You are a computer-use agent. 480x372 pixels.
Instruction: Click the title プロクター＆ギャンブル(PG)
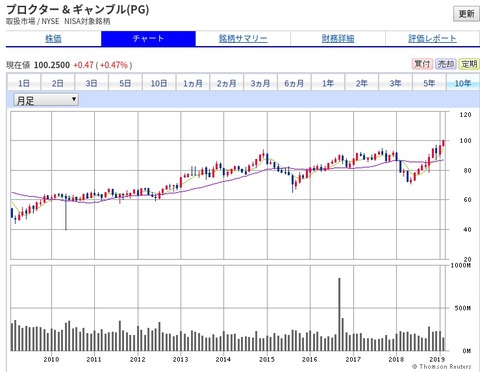point(77,9)
